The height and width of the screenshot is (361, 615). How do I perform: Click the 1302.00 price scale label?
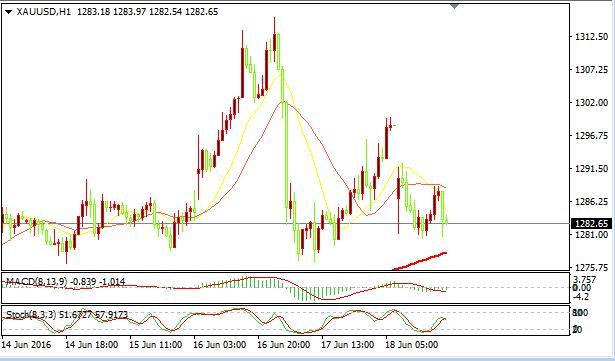coord(591,102)
